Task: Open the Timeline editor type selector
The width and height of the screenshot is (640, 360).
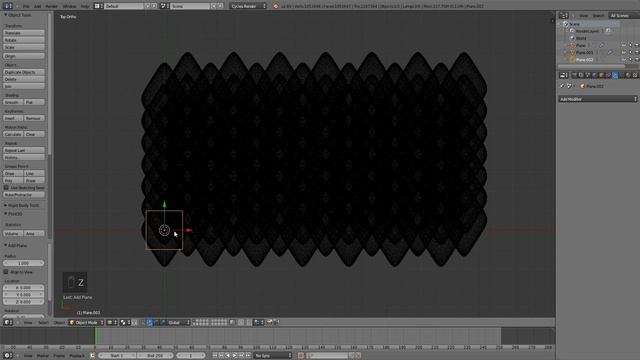Action: click(8, 356)
